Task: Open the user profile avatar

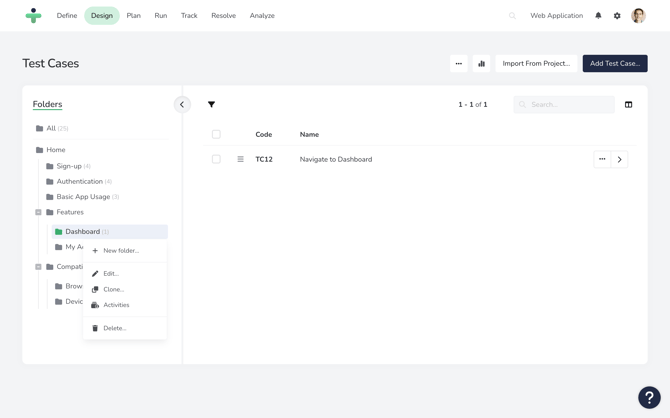Action: [x=638, y=15]
